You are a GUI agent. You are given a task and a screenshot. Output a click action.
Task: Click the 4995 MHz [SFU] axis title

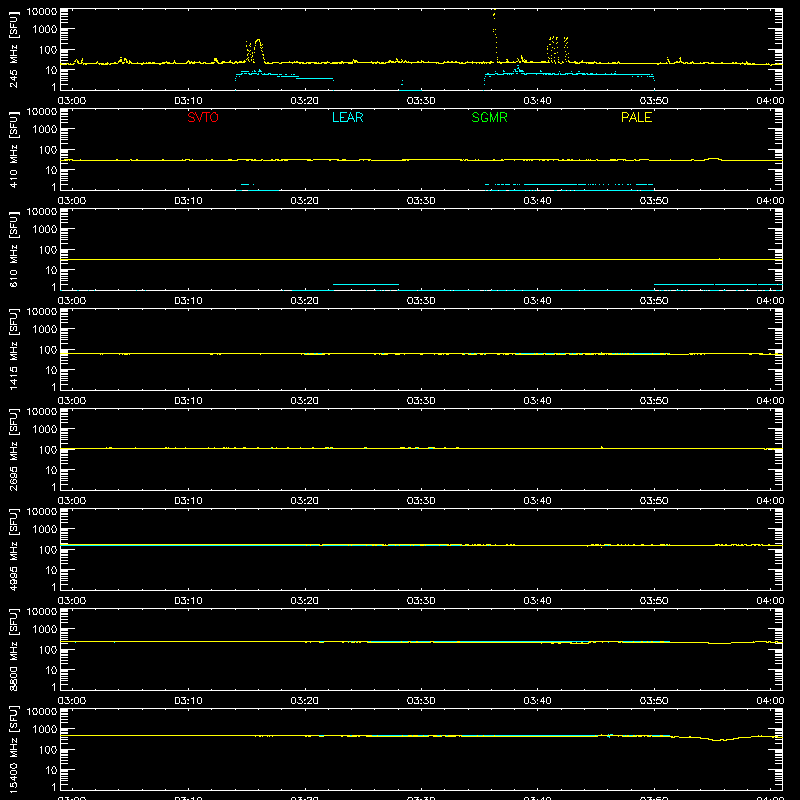(x=13, y=549)
